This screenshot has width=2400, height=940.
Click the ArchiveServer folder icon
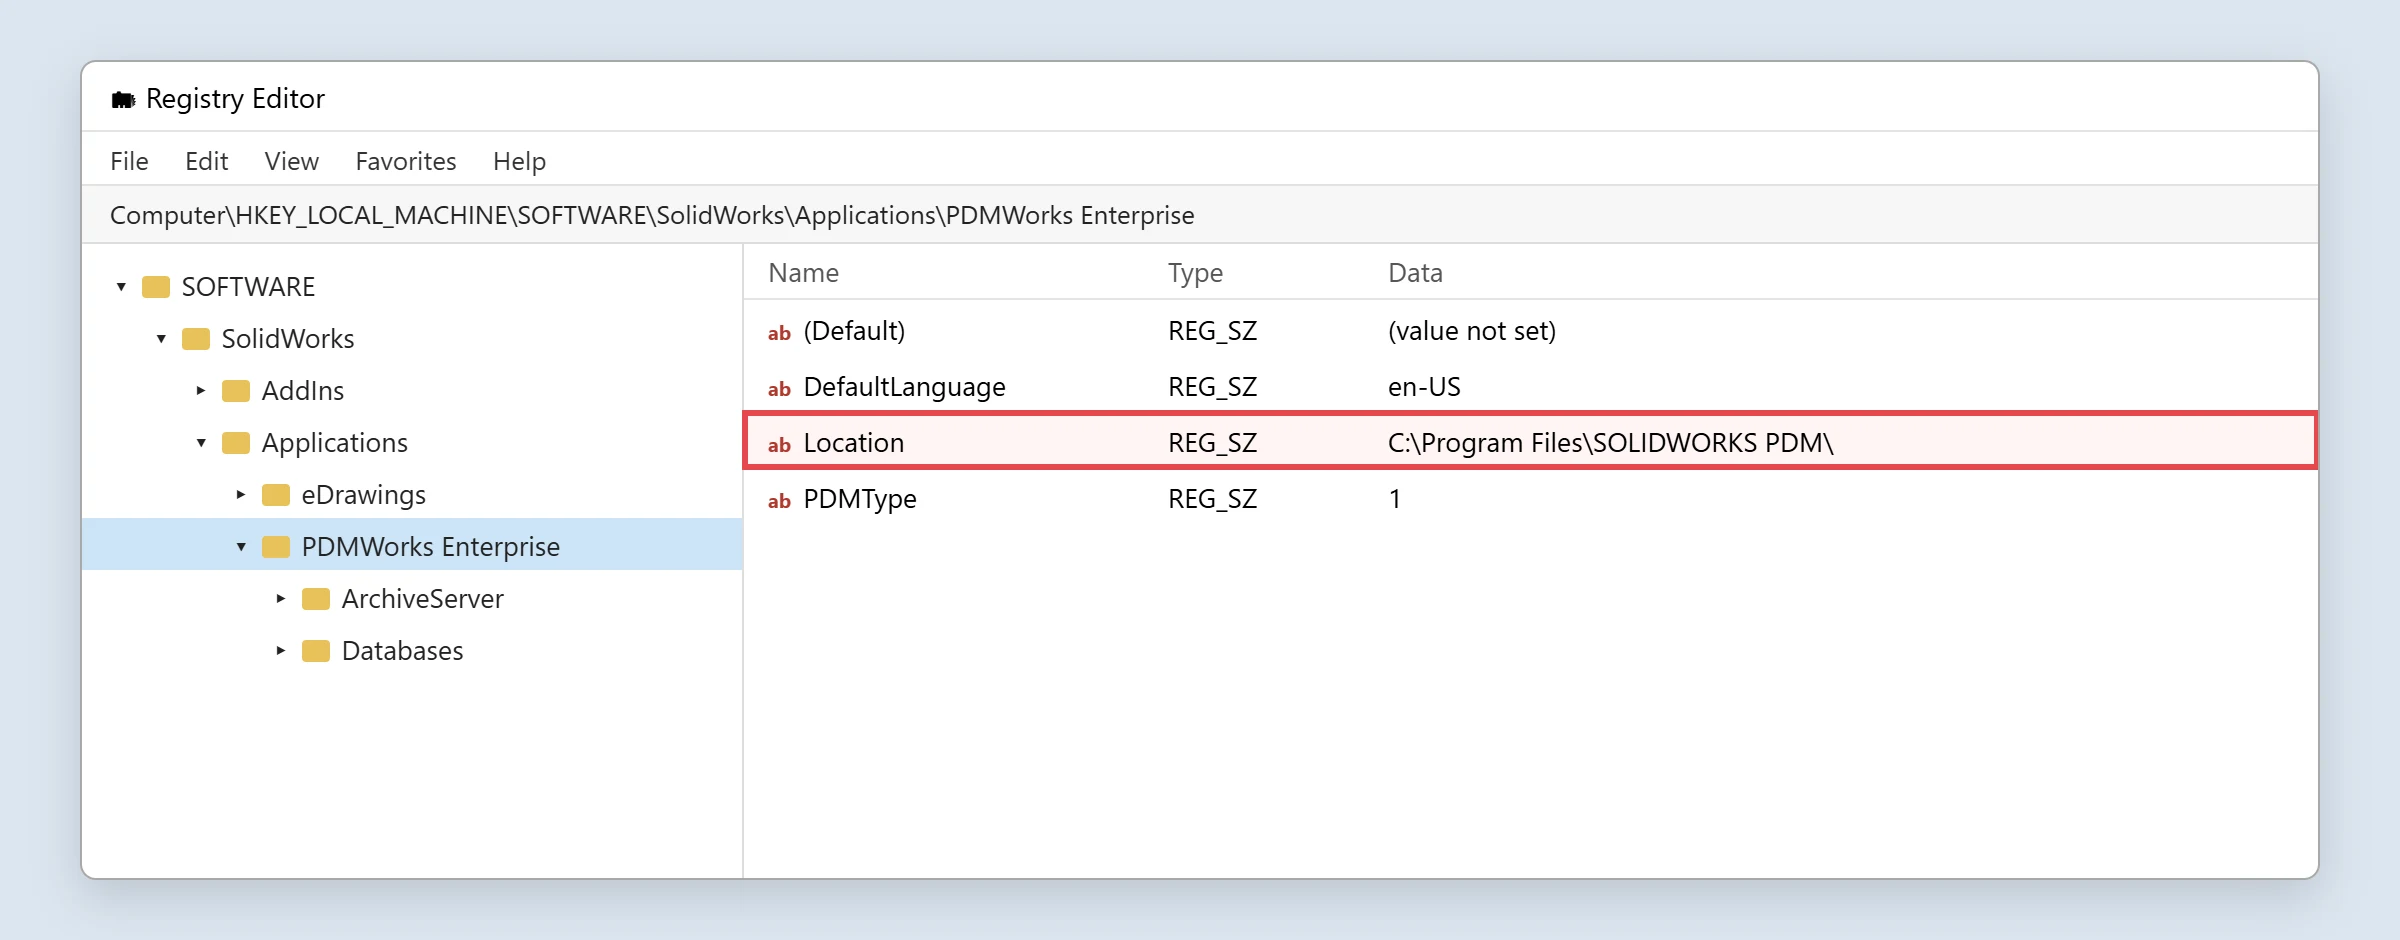tap(316, 600)
